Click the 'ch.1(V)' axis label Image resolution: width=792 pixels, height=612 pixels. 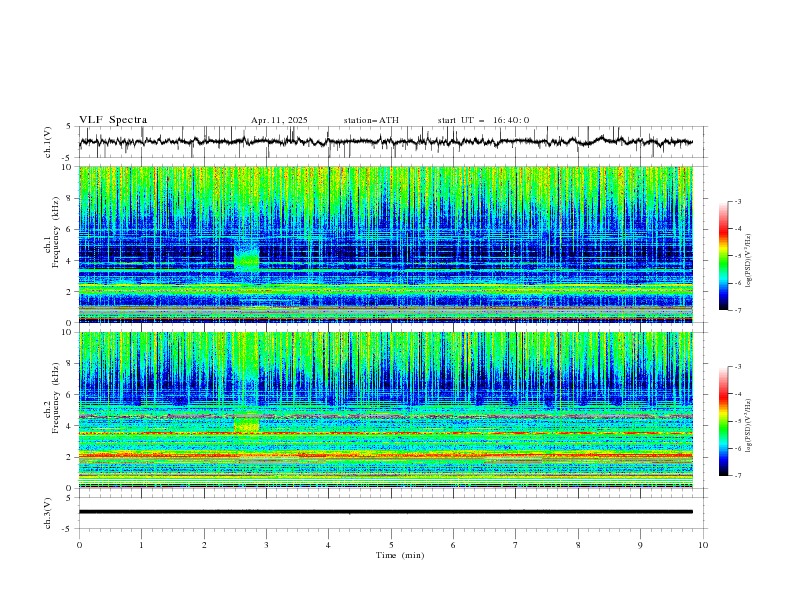click(48, 142)
